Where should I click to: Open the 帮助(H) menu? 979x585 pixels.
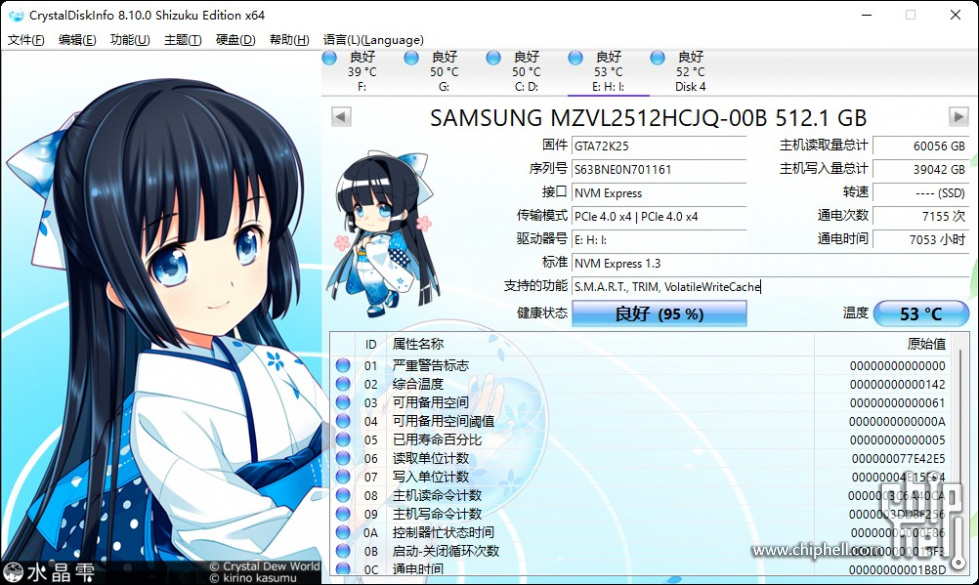click(x=289, y=40)
